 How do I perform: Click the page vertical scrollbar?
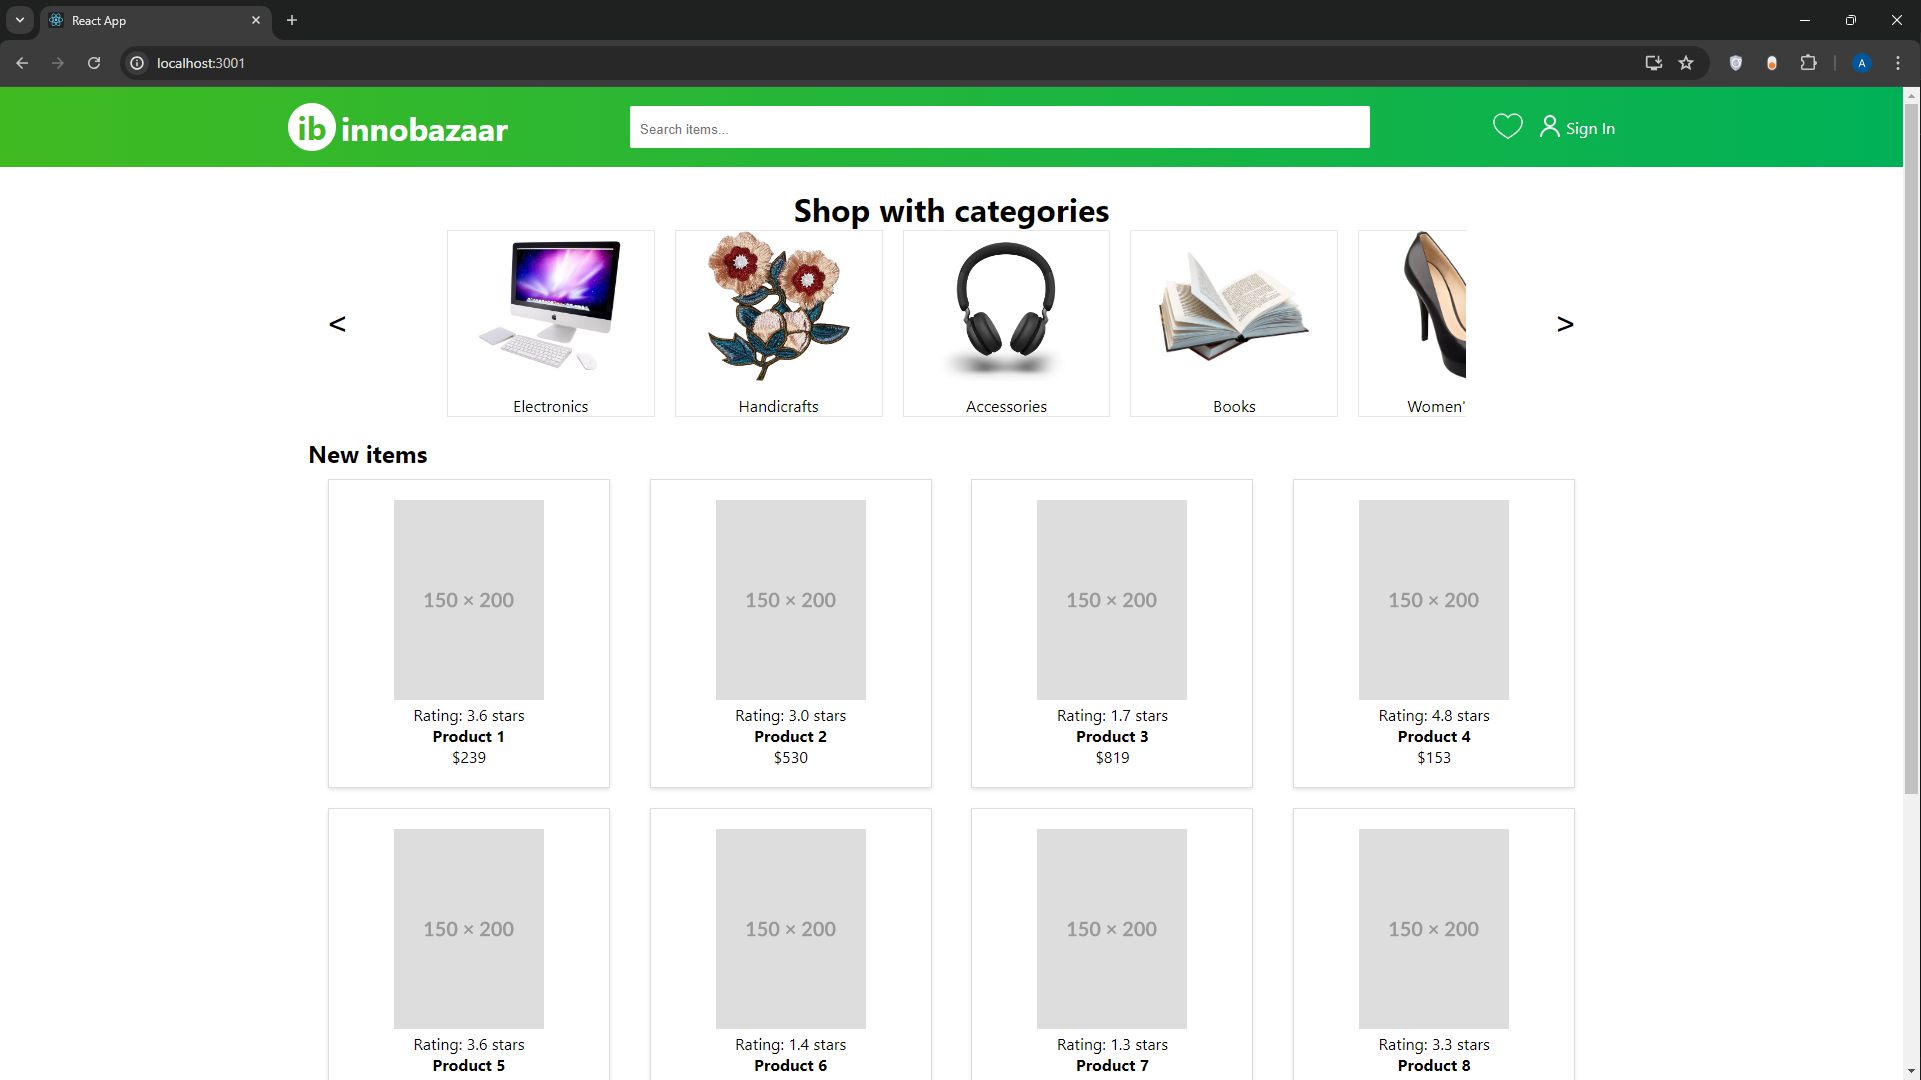(x=1911, y=450)
